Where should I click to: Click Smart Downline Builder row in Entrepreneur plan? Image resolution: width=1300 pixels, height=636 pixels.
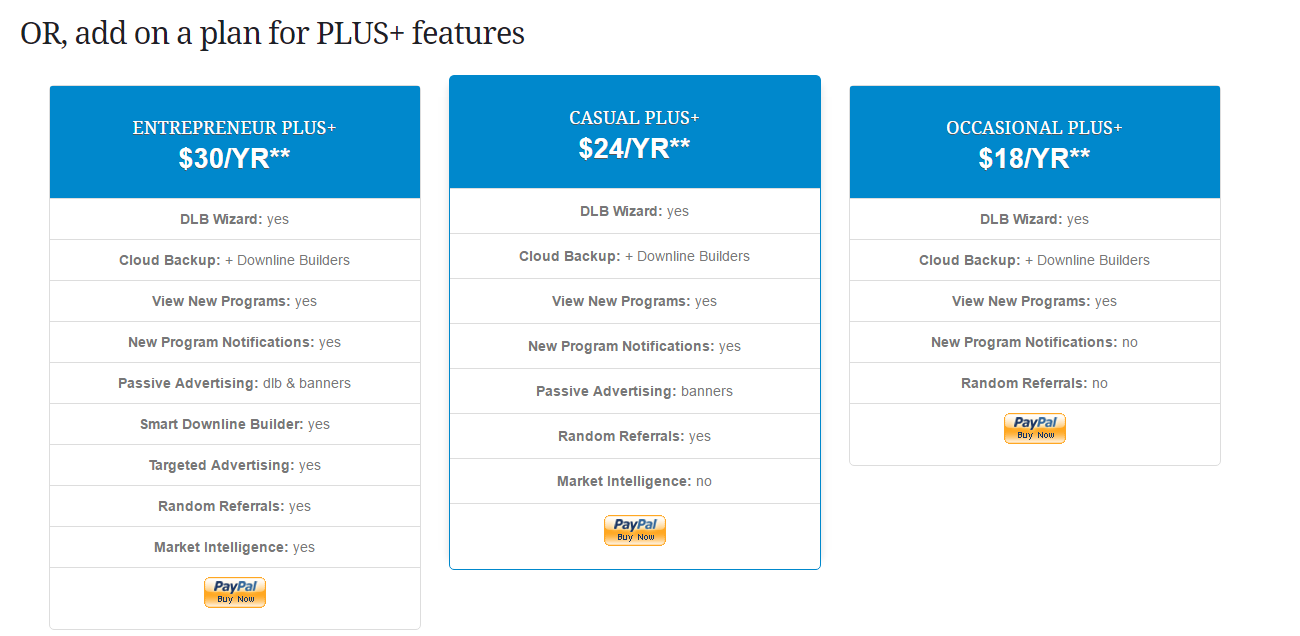[235, 424]
